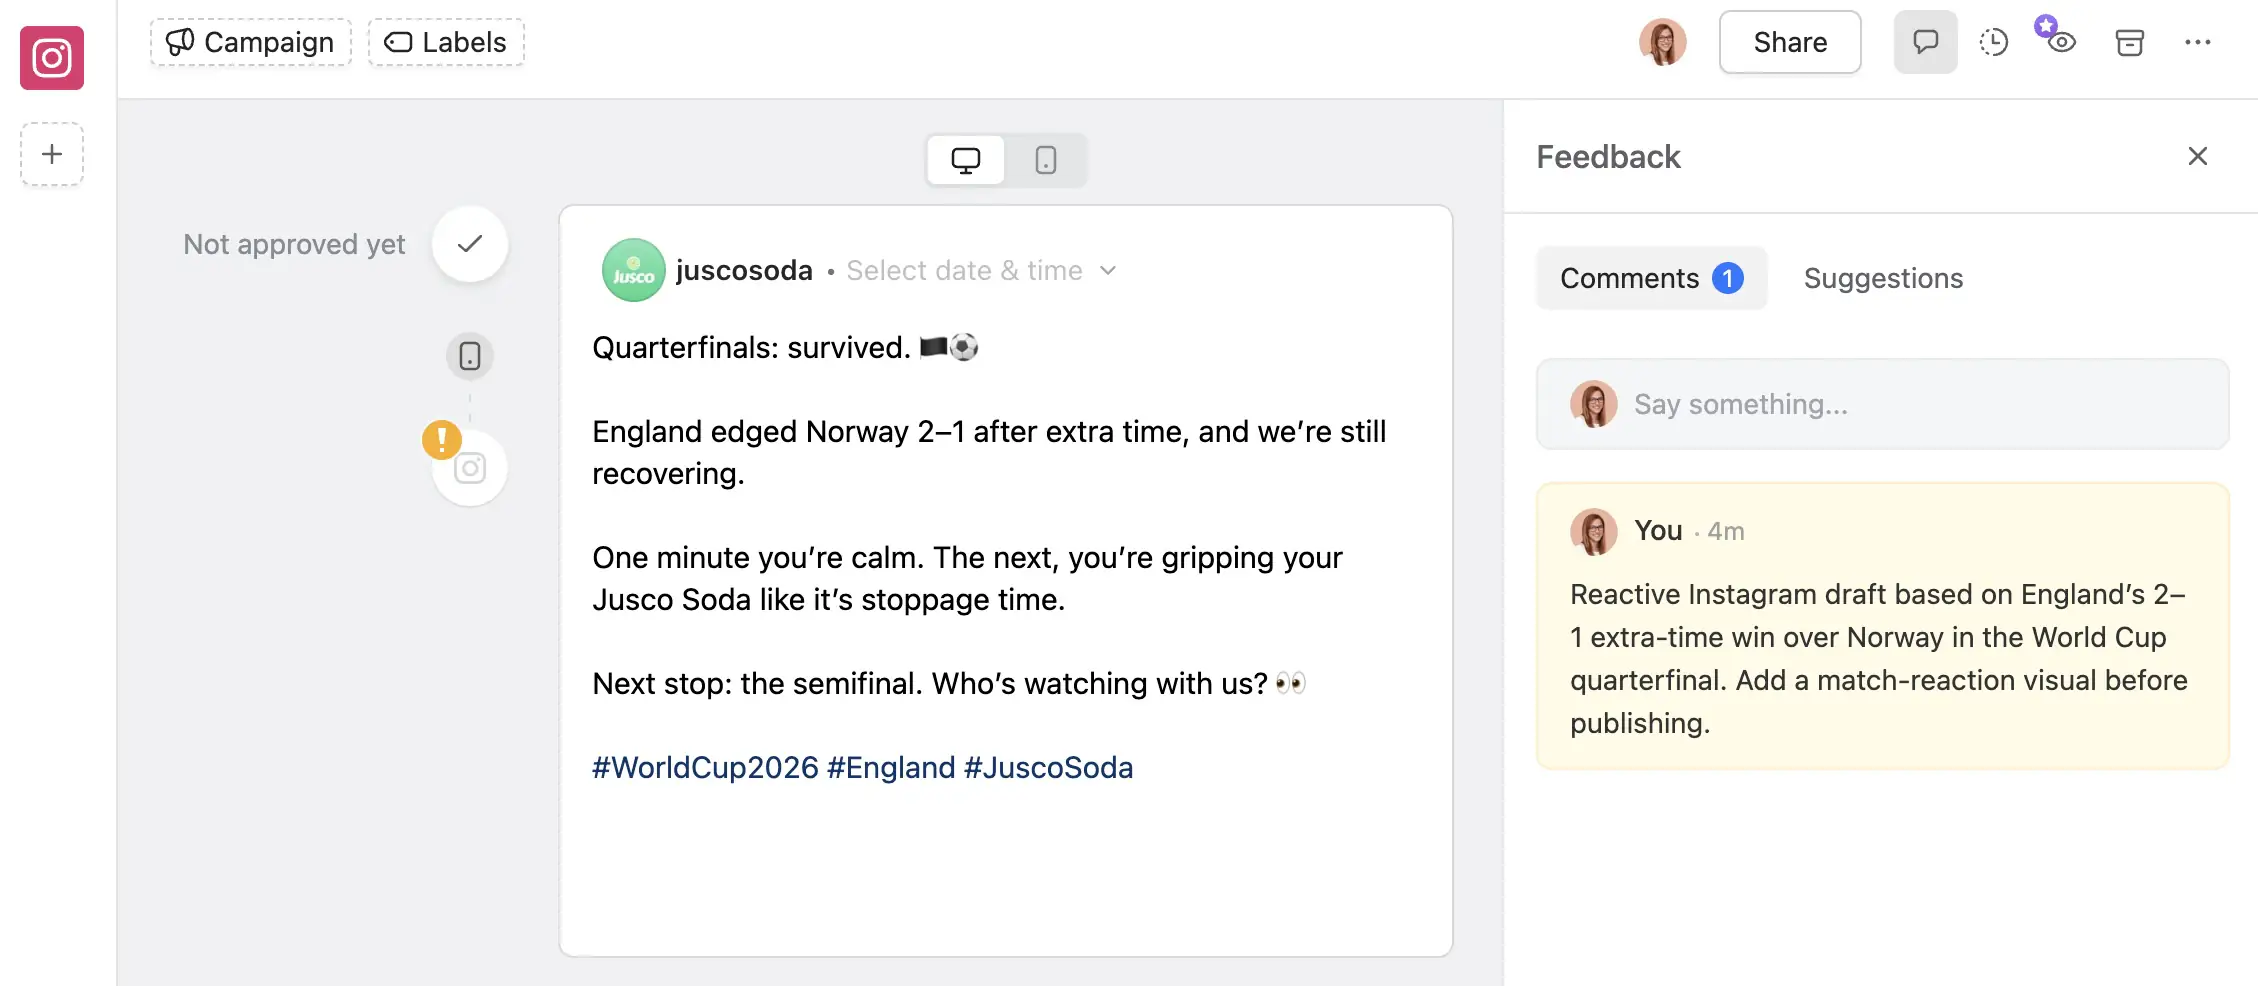Add a new channel with plus button

point(52,154)
